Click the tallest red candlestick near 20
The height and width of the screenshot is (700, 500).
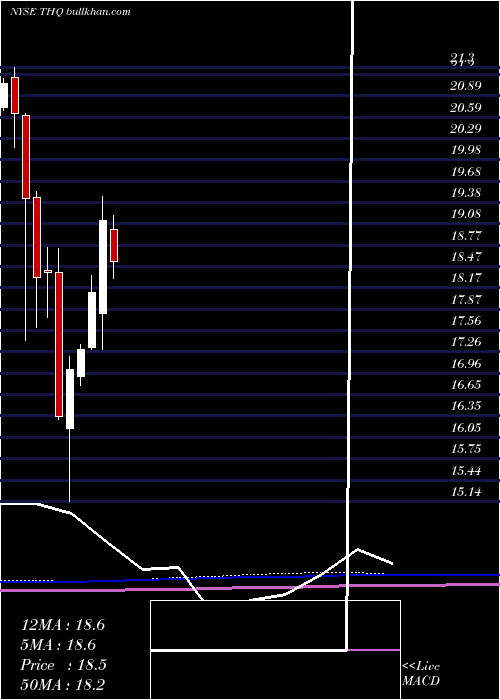[26, 157]
